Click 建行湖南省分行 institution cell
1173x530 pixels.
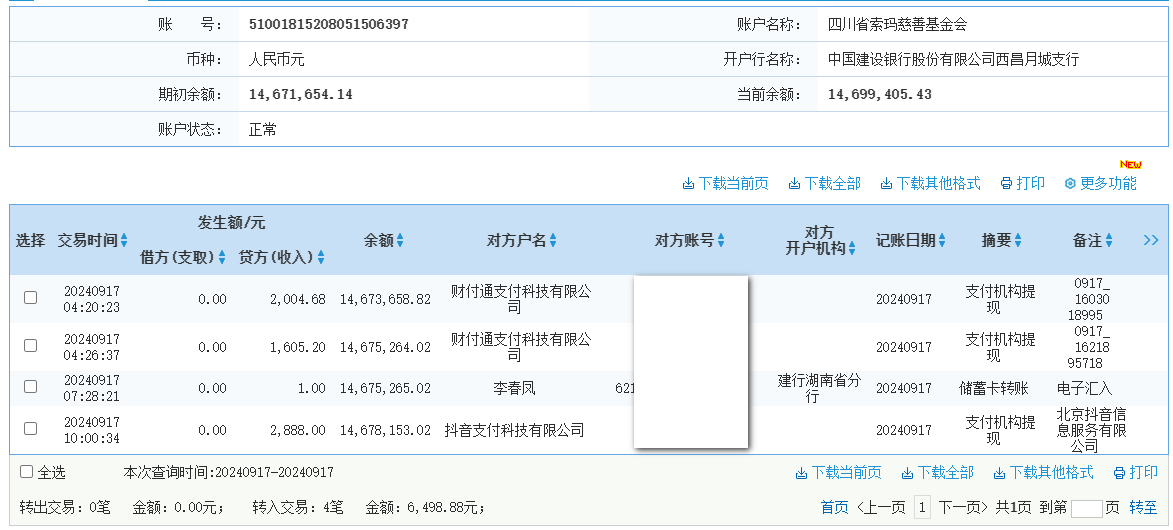(x=819, y=389)
